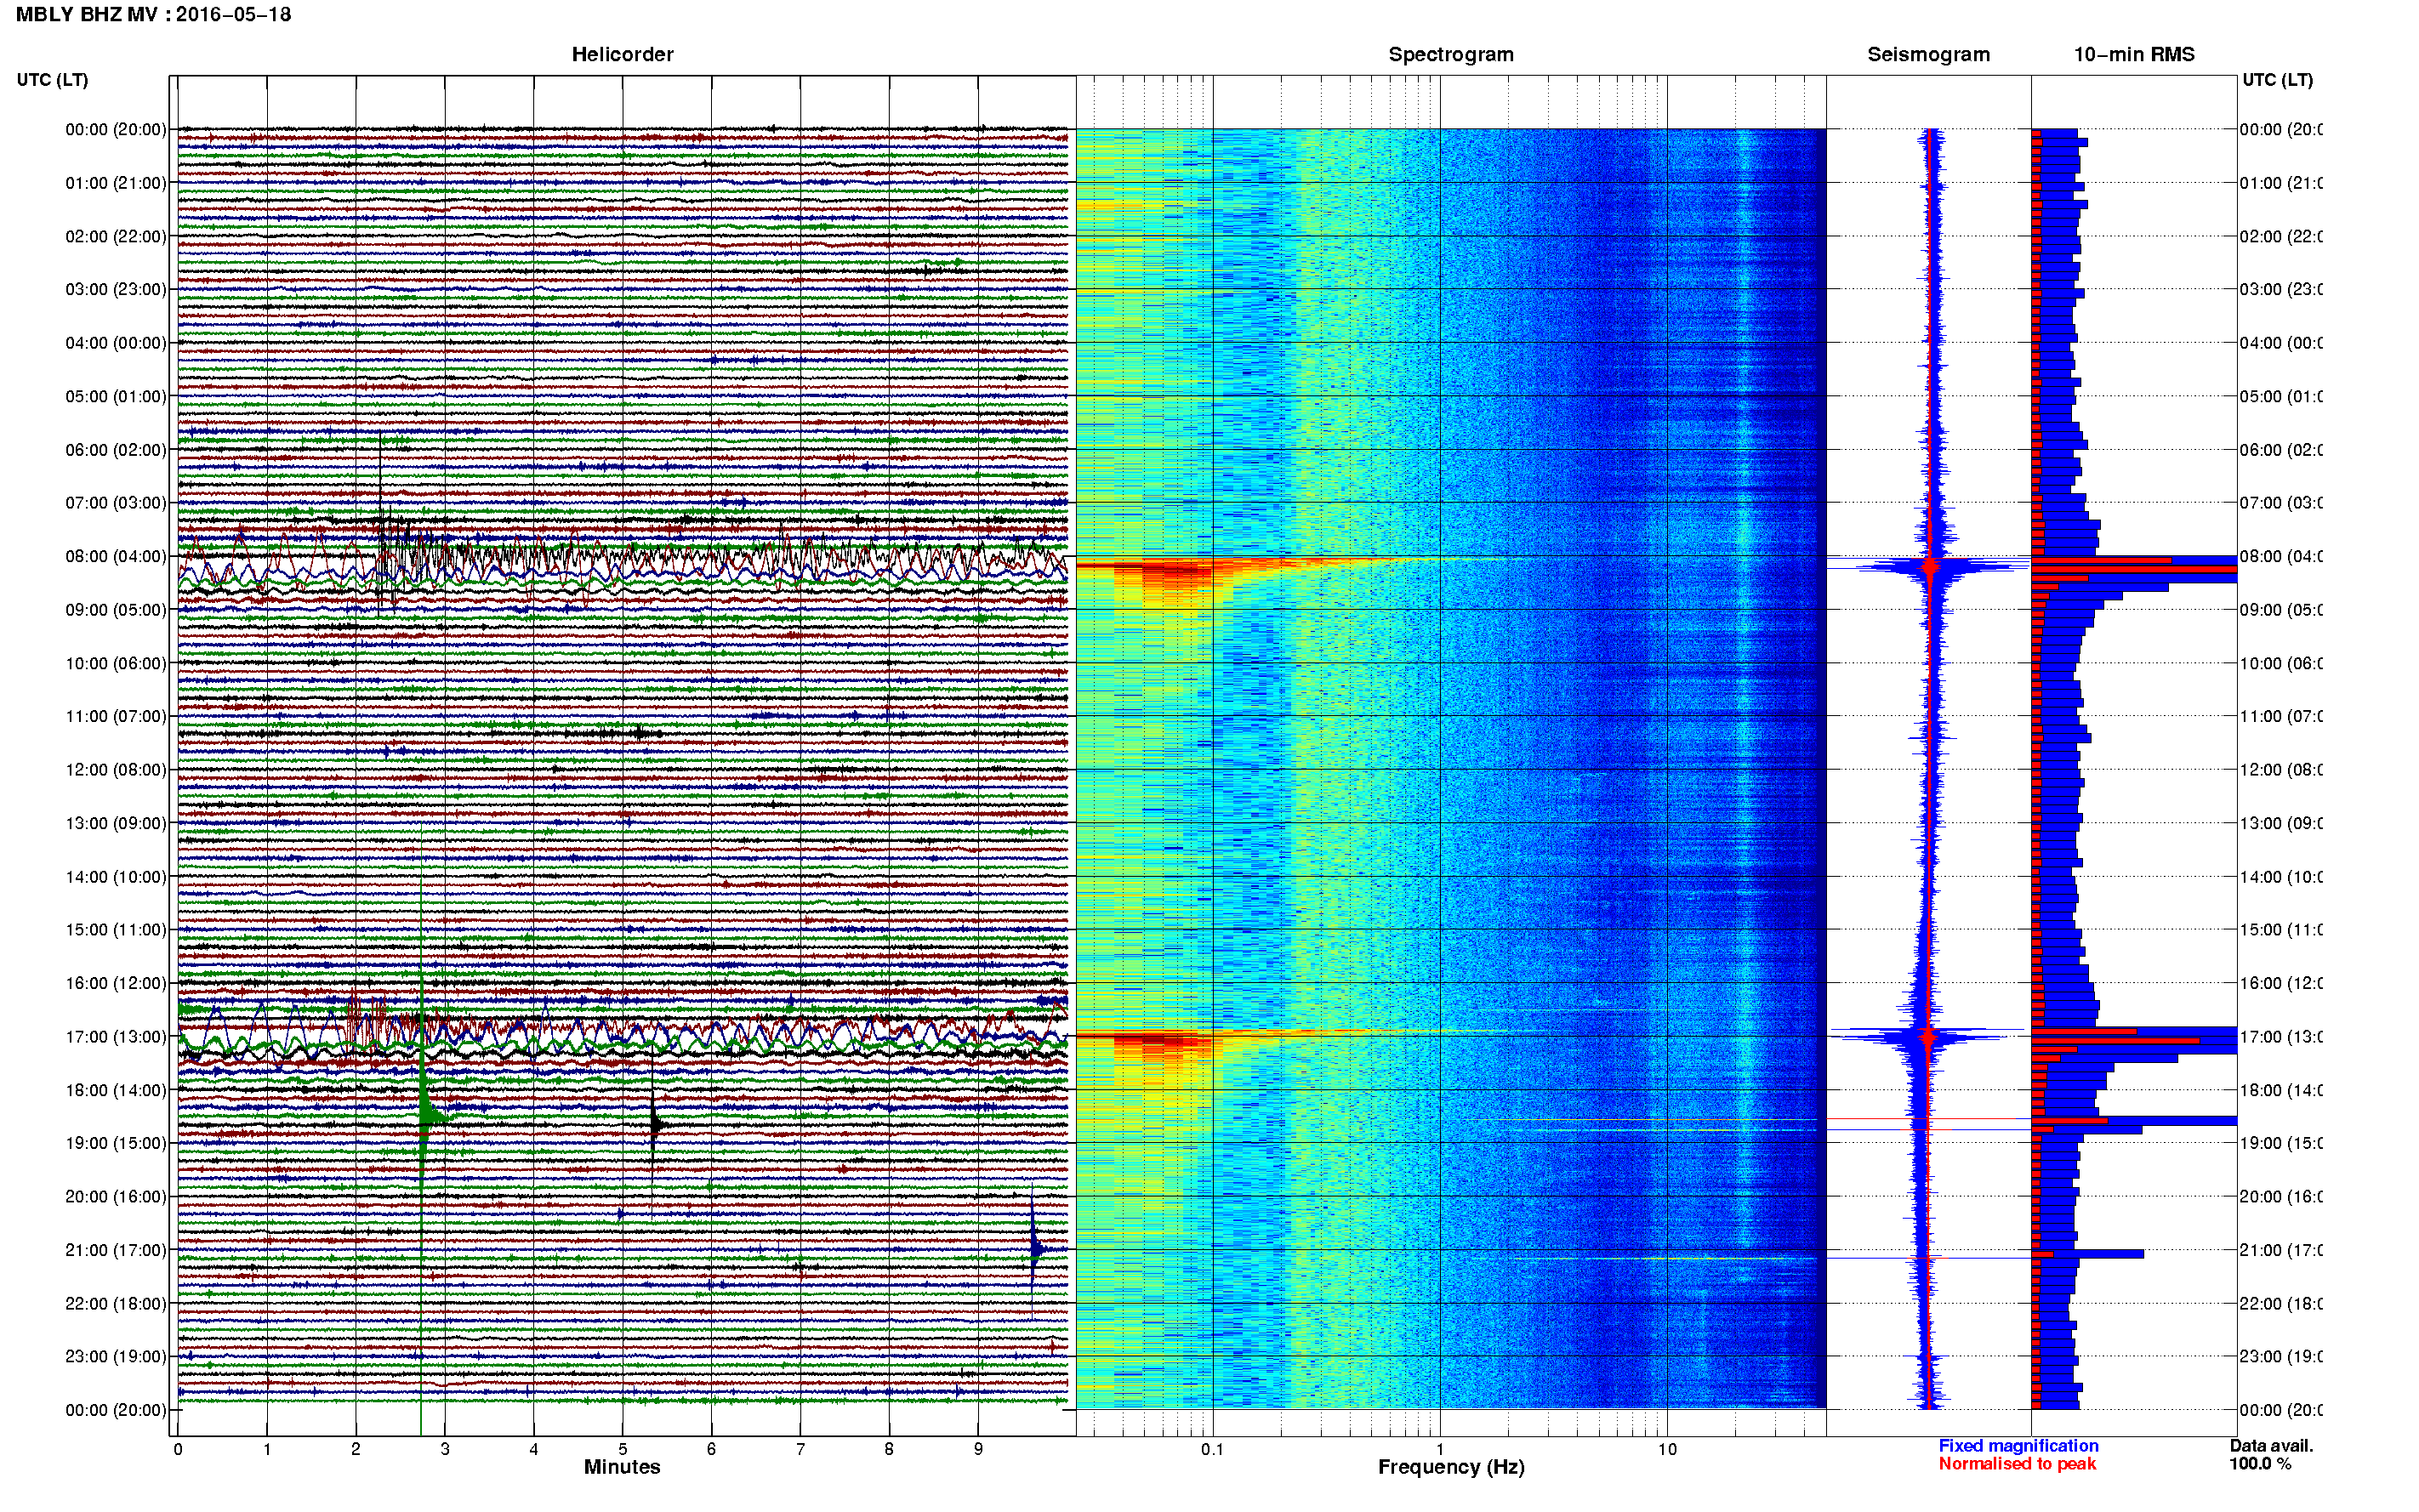The width and height of the screenshot is (2419, 1512).
Task: Click the right '21:00' time label
Action: 2280,1250
